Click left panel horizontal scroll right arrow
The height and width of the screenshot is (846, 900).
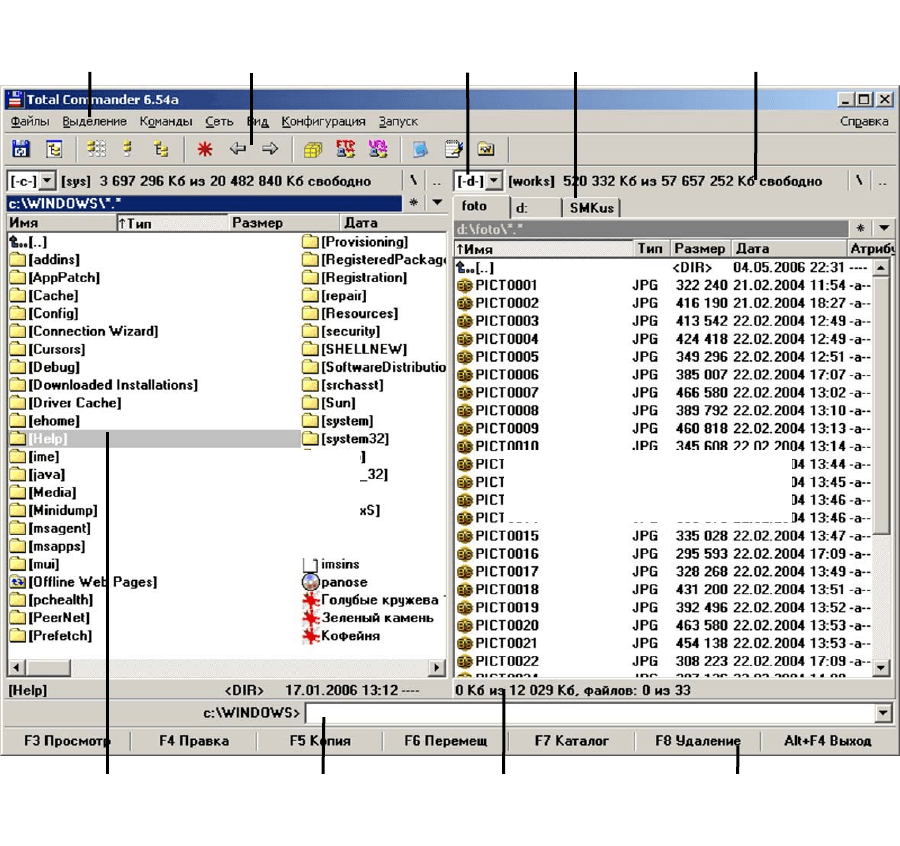(437, 668)
